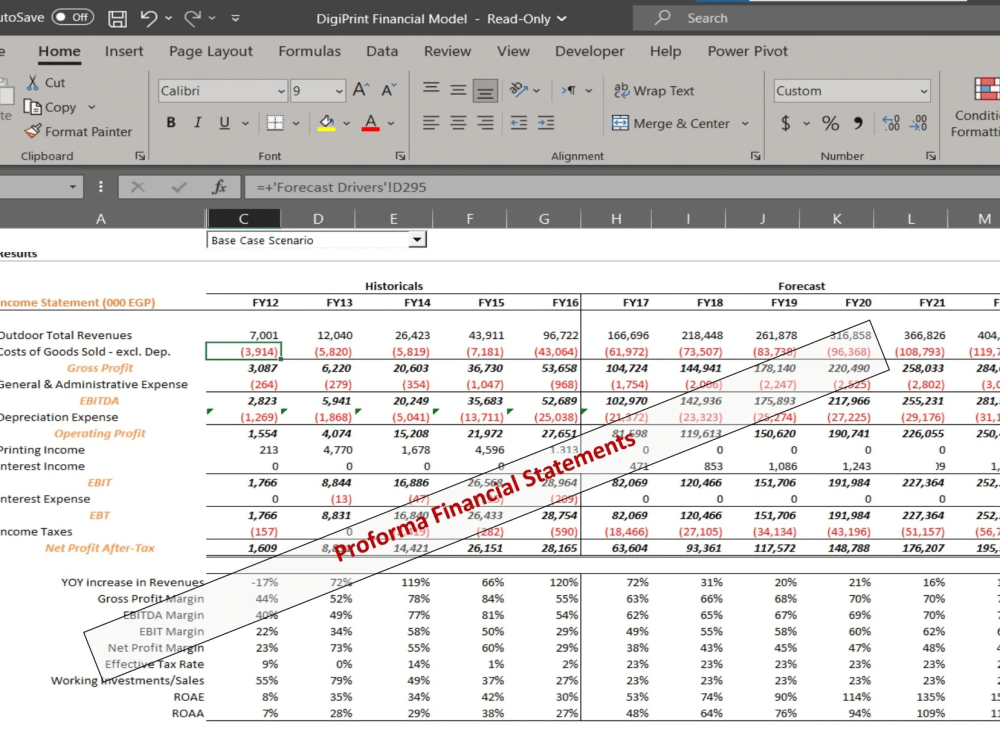The image size is (1000, 750).
Task: Open Customize Quick Access Toolbar menu
Action: [235, 18]
